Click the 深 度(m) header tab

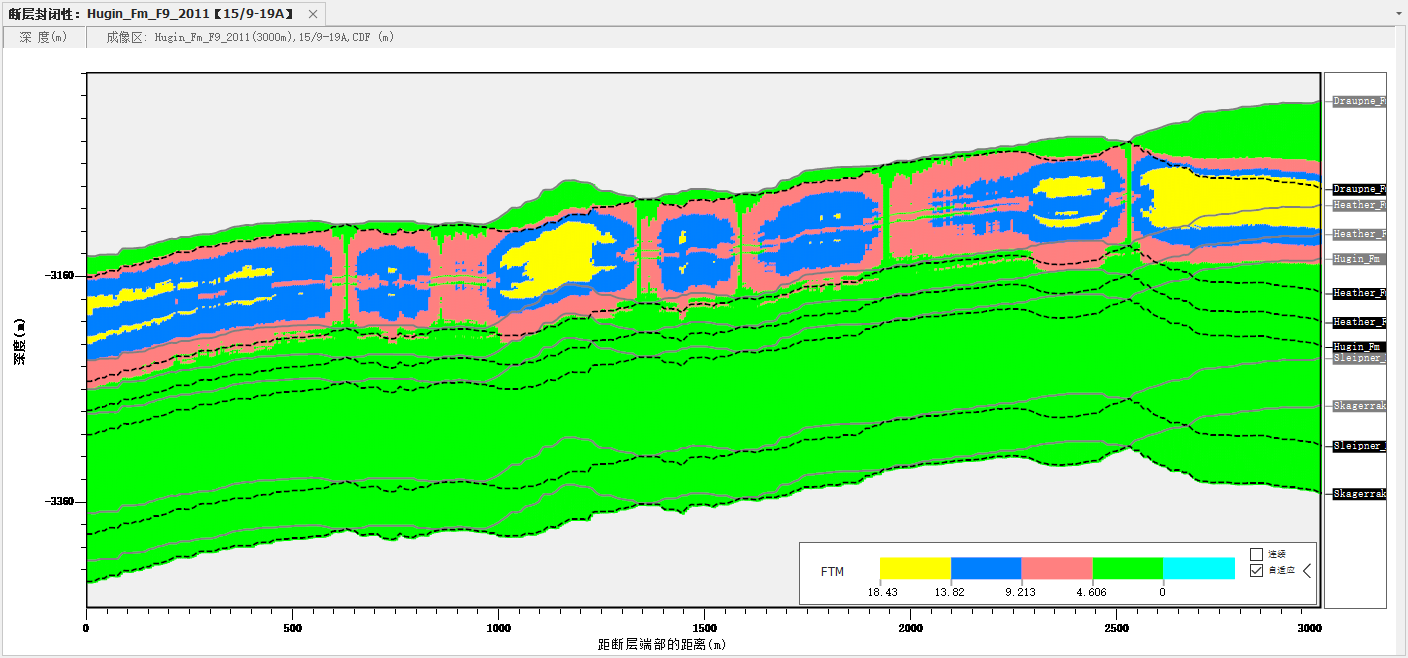click(x=44, y=37)
